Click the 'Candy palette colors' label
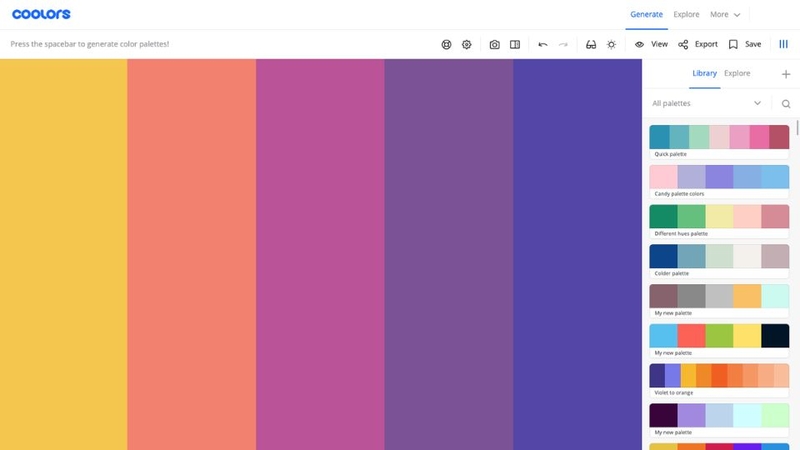This screenshot has height=450, width=800. tap(679, 194)
